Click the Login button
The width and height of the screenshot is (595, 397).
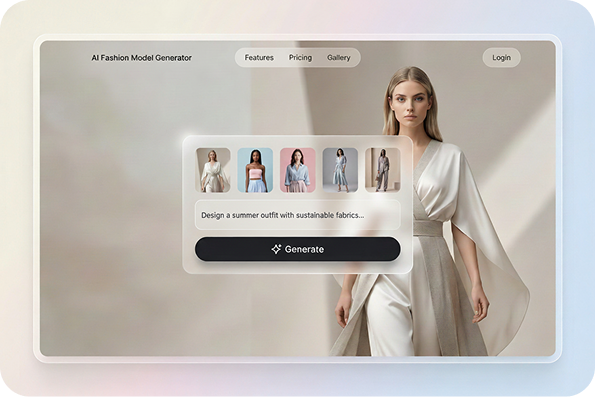[501, 58]
